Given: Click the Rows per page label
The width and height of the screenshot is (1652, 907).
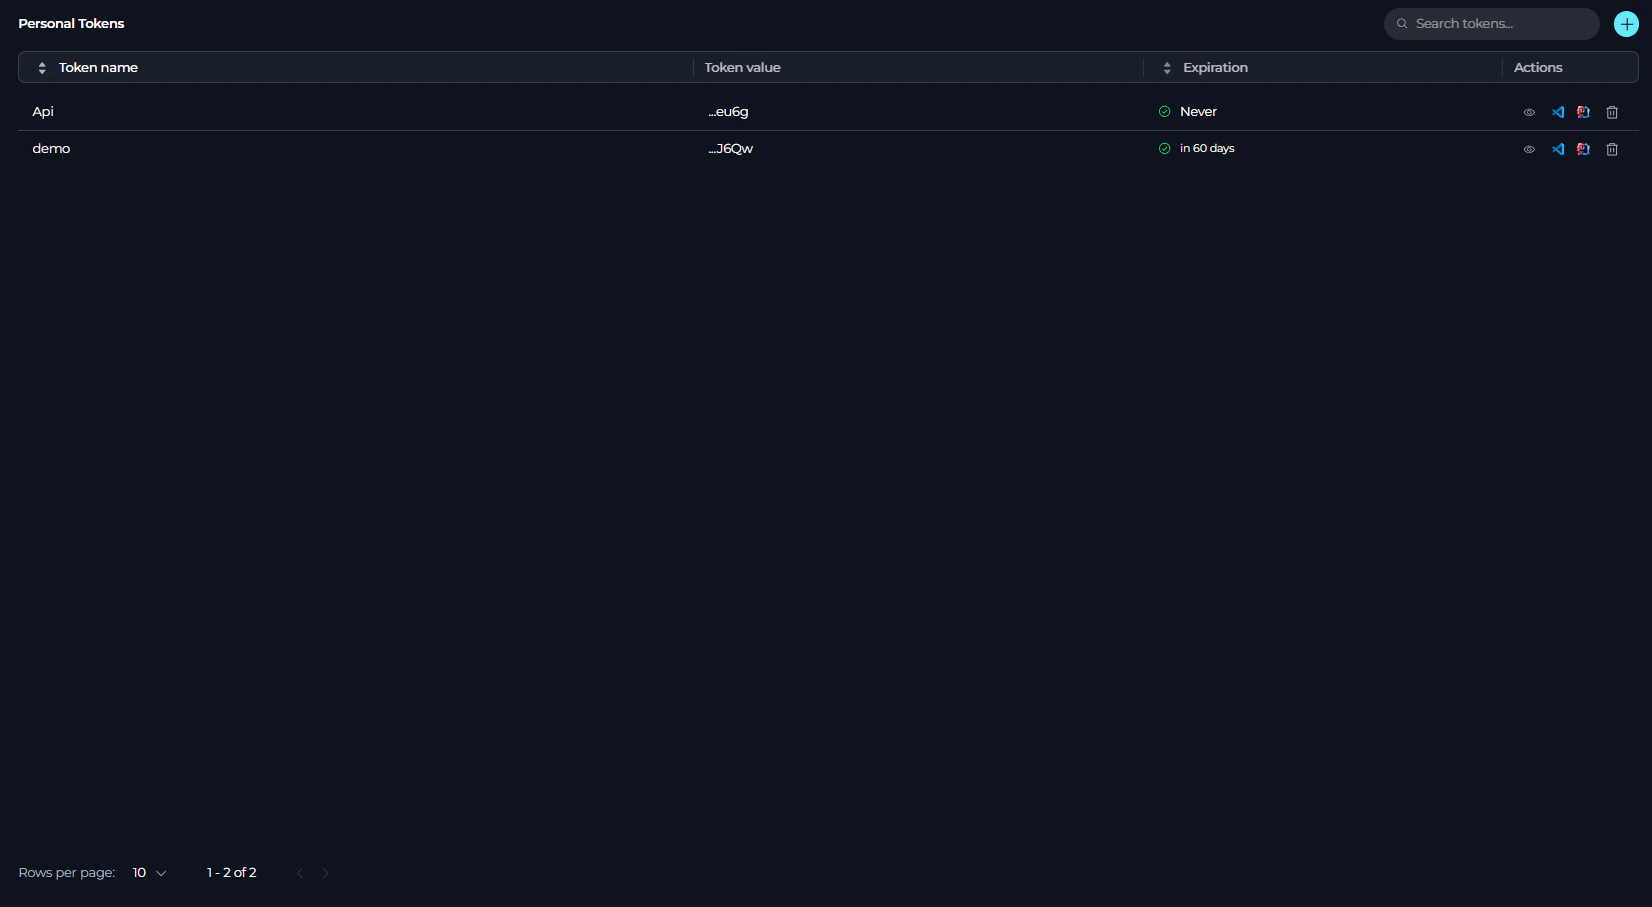Looking at the screenshot, I should pyautogui.click(x=67, y=873).
